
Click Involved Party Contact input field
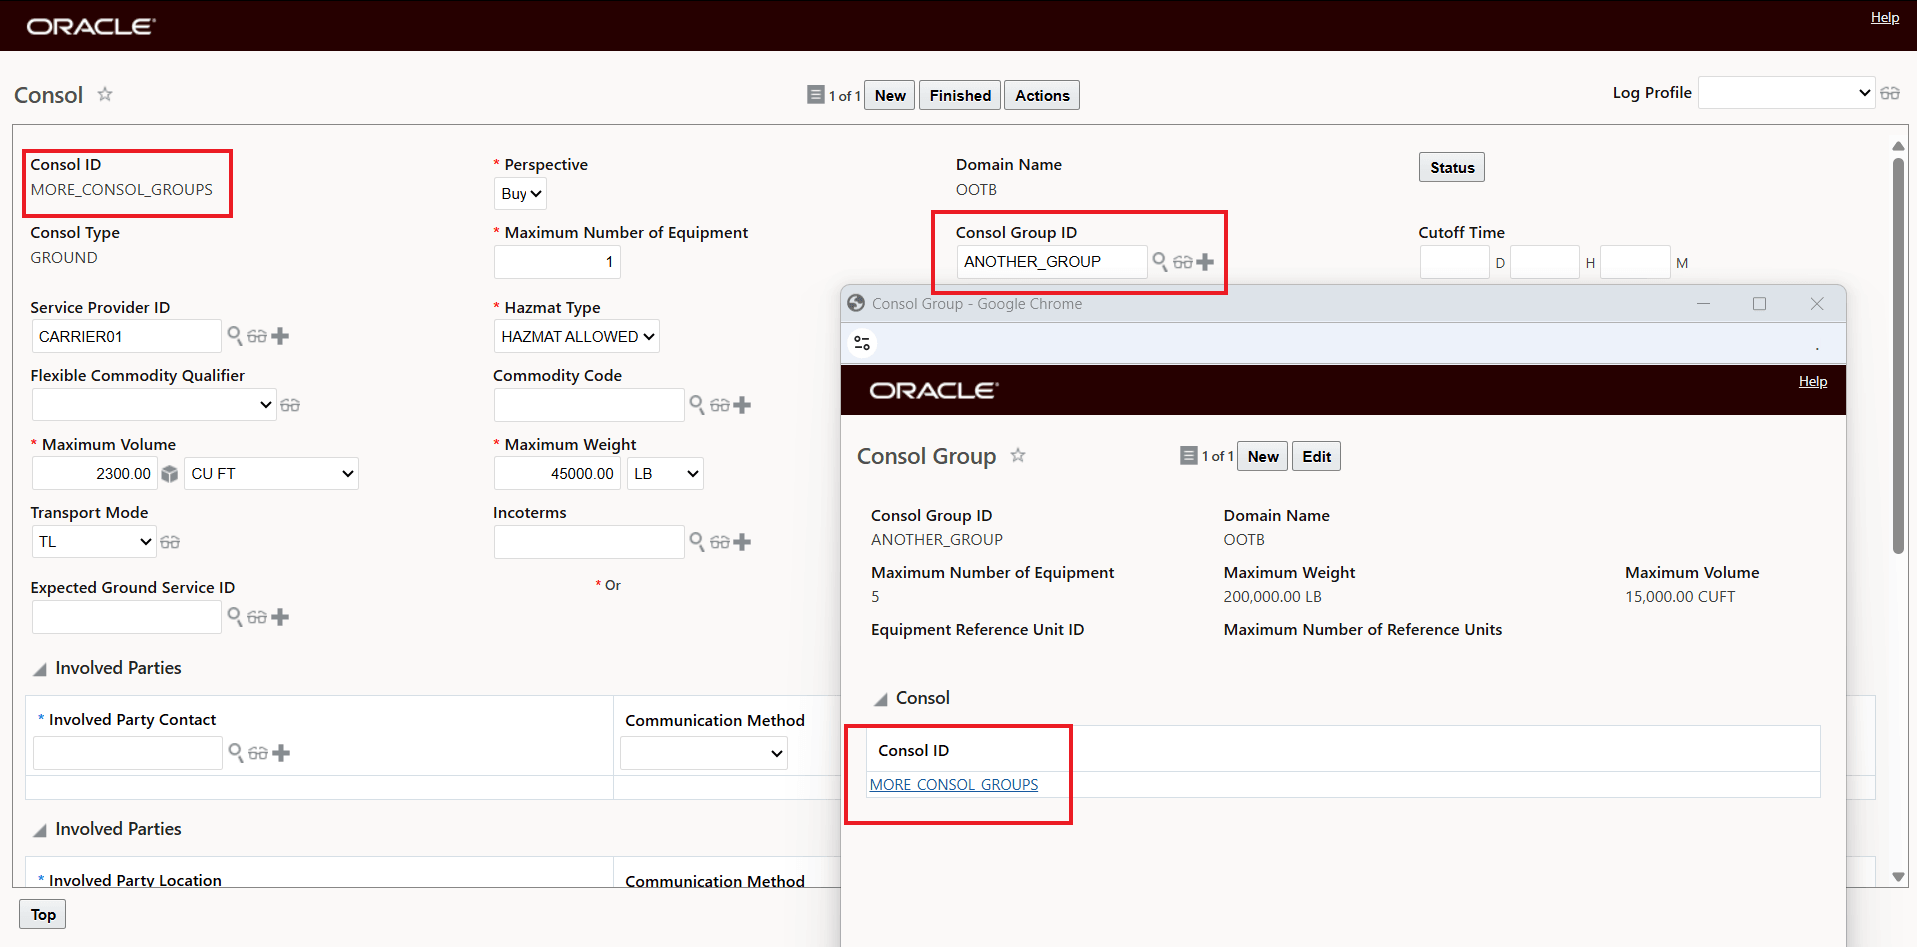127,753
